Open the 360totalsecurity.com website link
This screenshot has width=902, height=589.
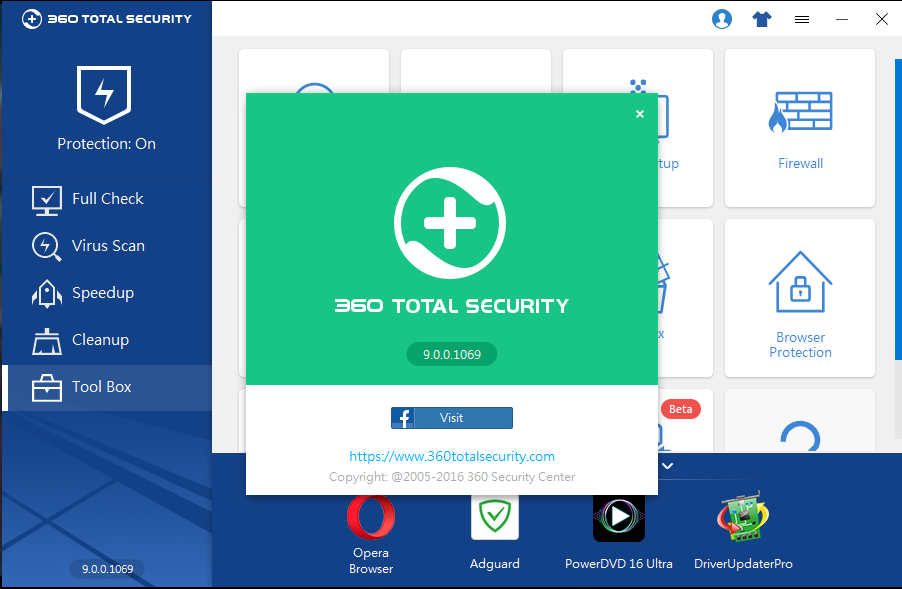[x=452, y=456]
